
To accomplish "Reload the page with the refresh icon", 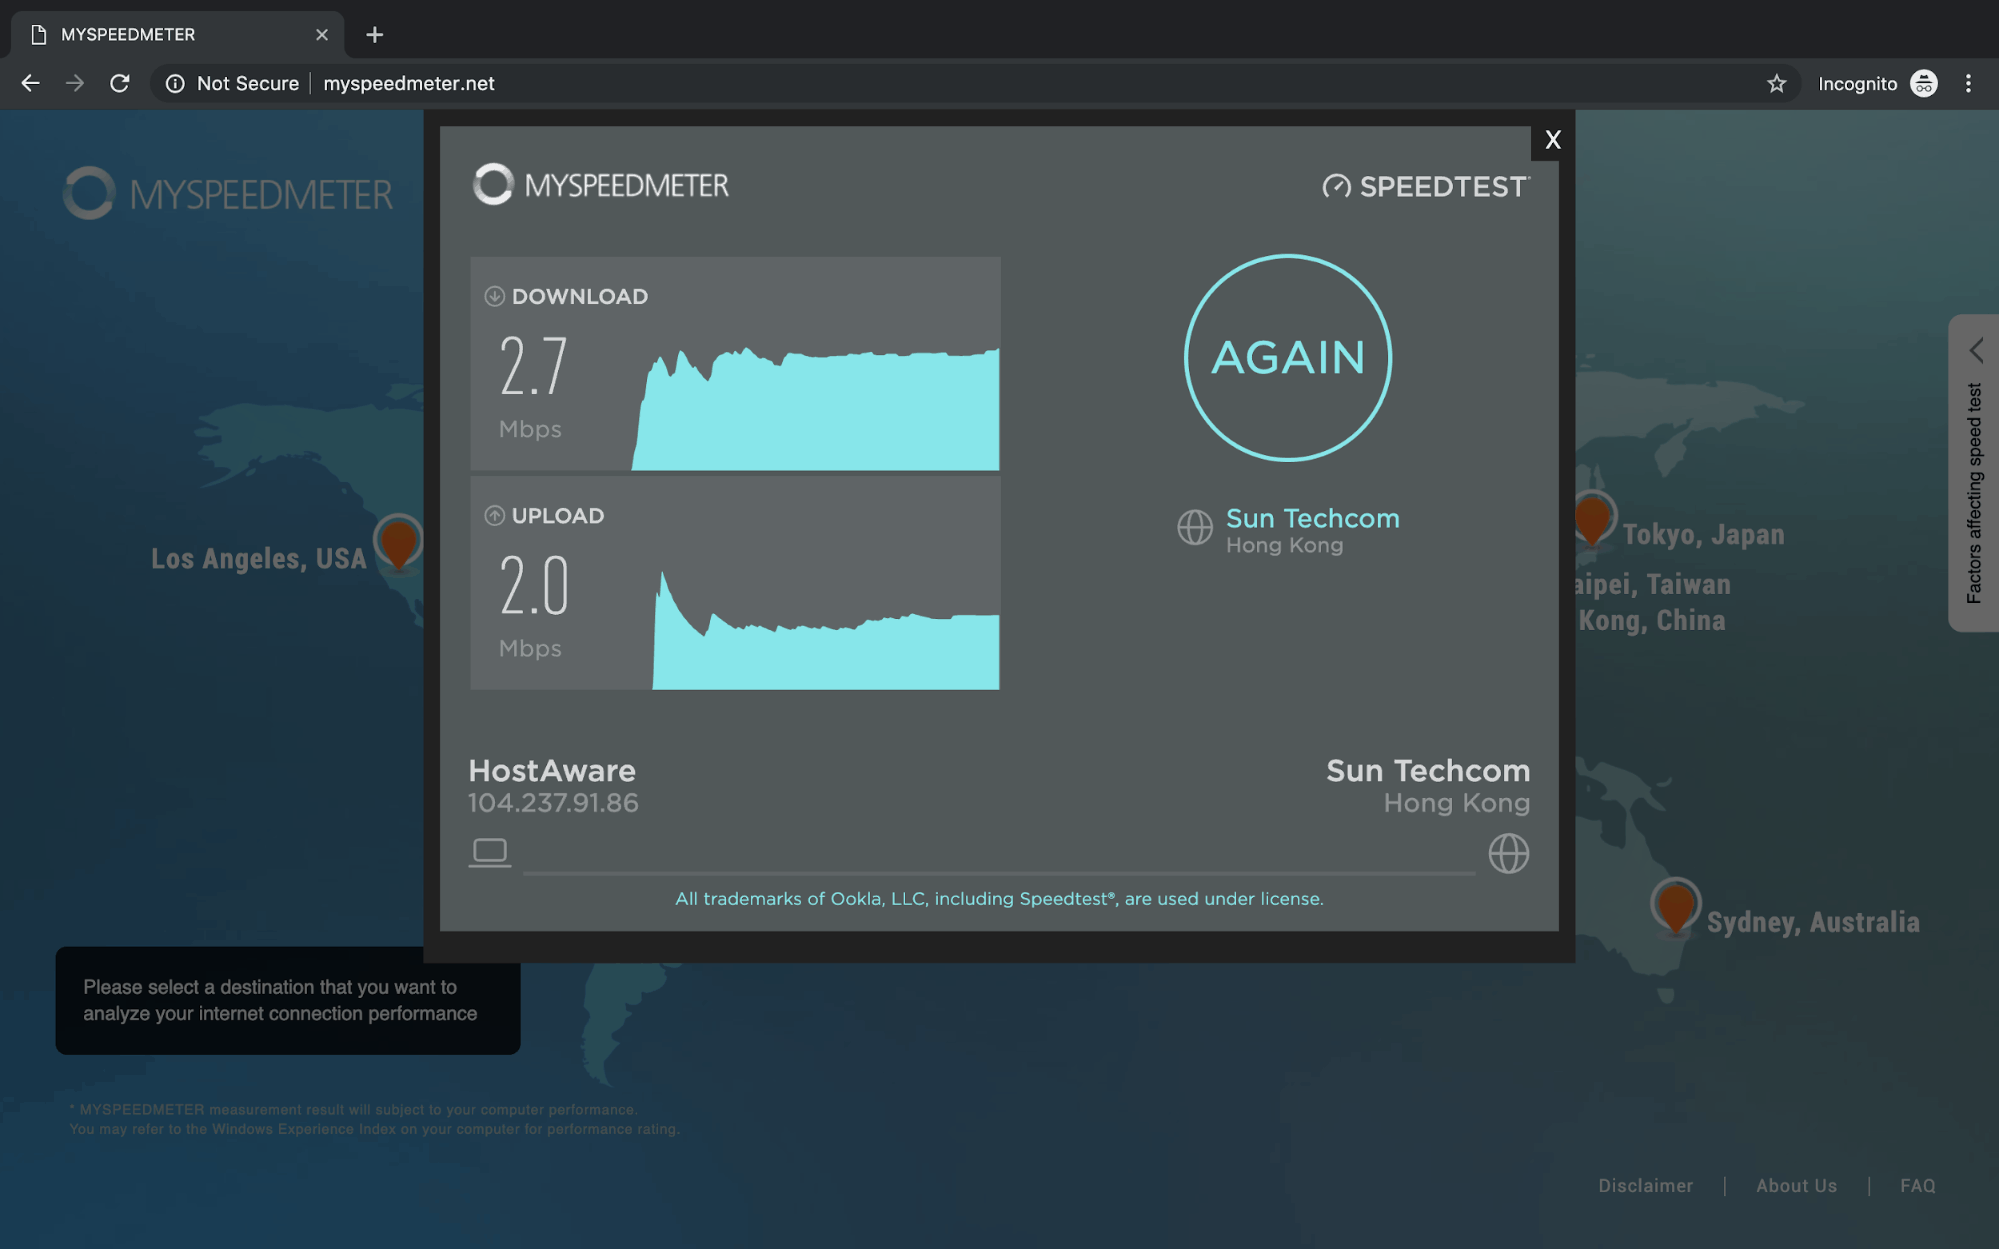I will click(x=120, y=83).
